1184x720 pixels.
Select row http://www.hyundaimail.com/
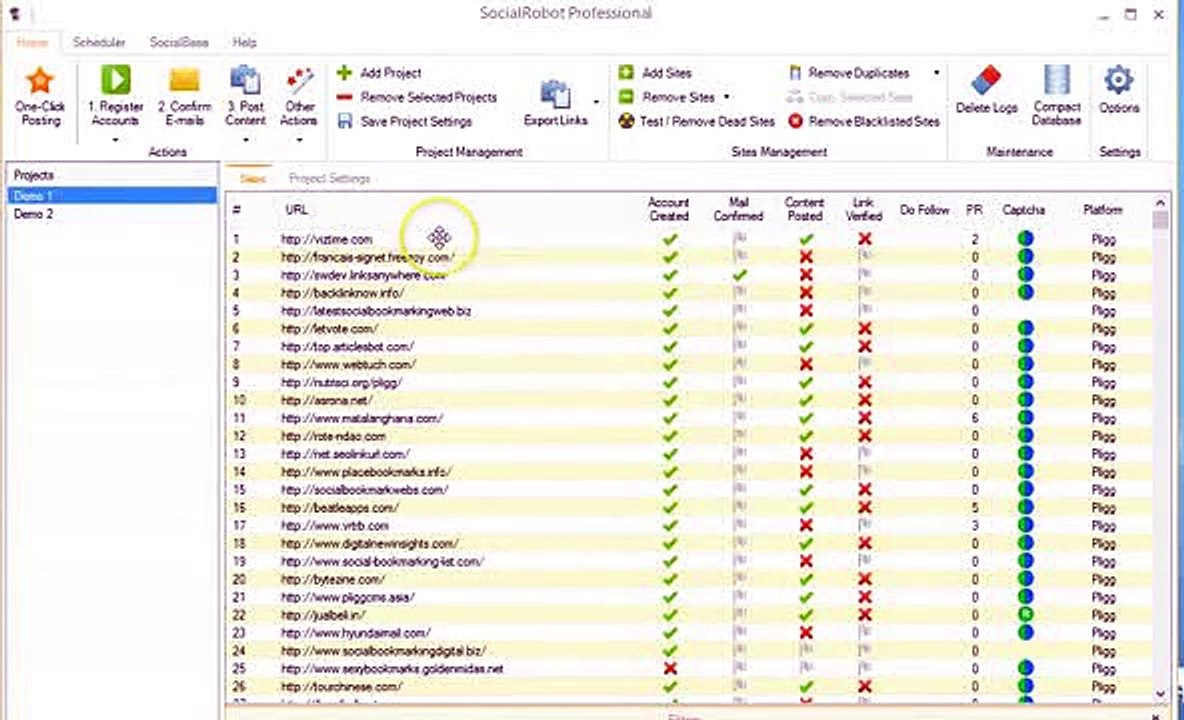pyautogui.click(x=689, y=632)
